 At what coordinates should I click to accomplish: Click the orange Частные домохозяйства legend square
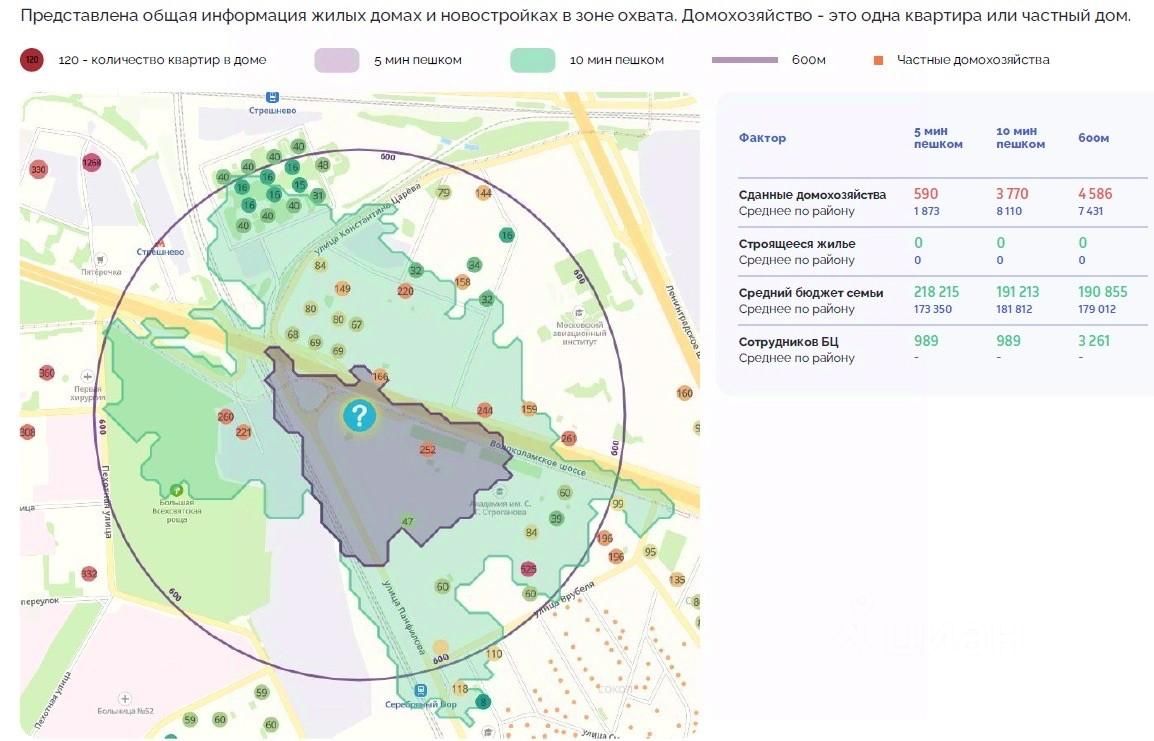(878, 60)
